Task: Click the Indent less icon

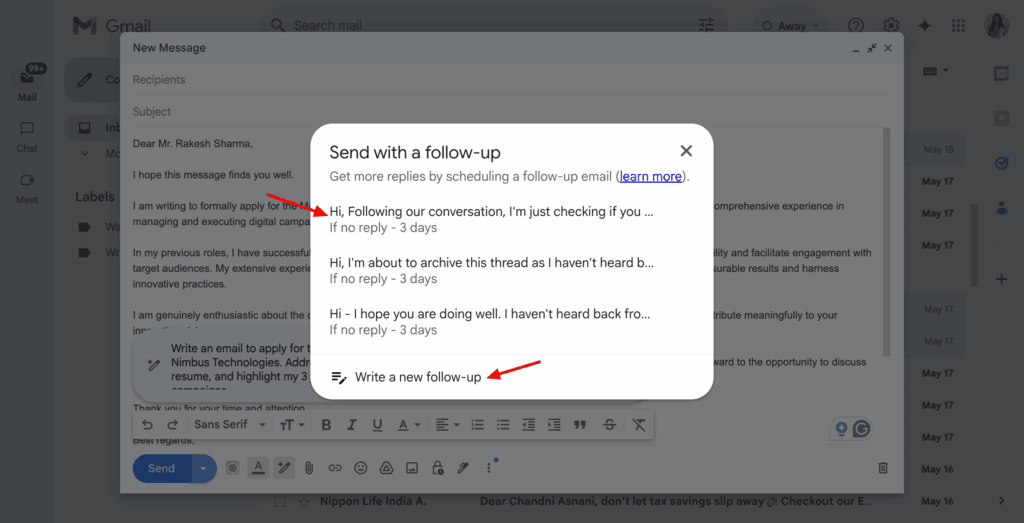Action: (528, 425)
